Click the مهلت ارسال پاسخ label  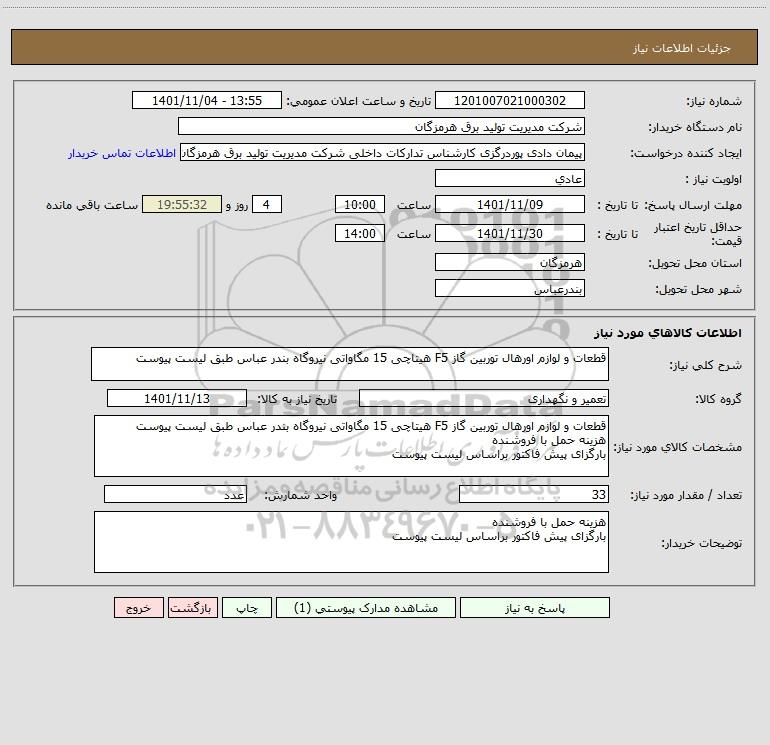coord(693,205)
